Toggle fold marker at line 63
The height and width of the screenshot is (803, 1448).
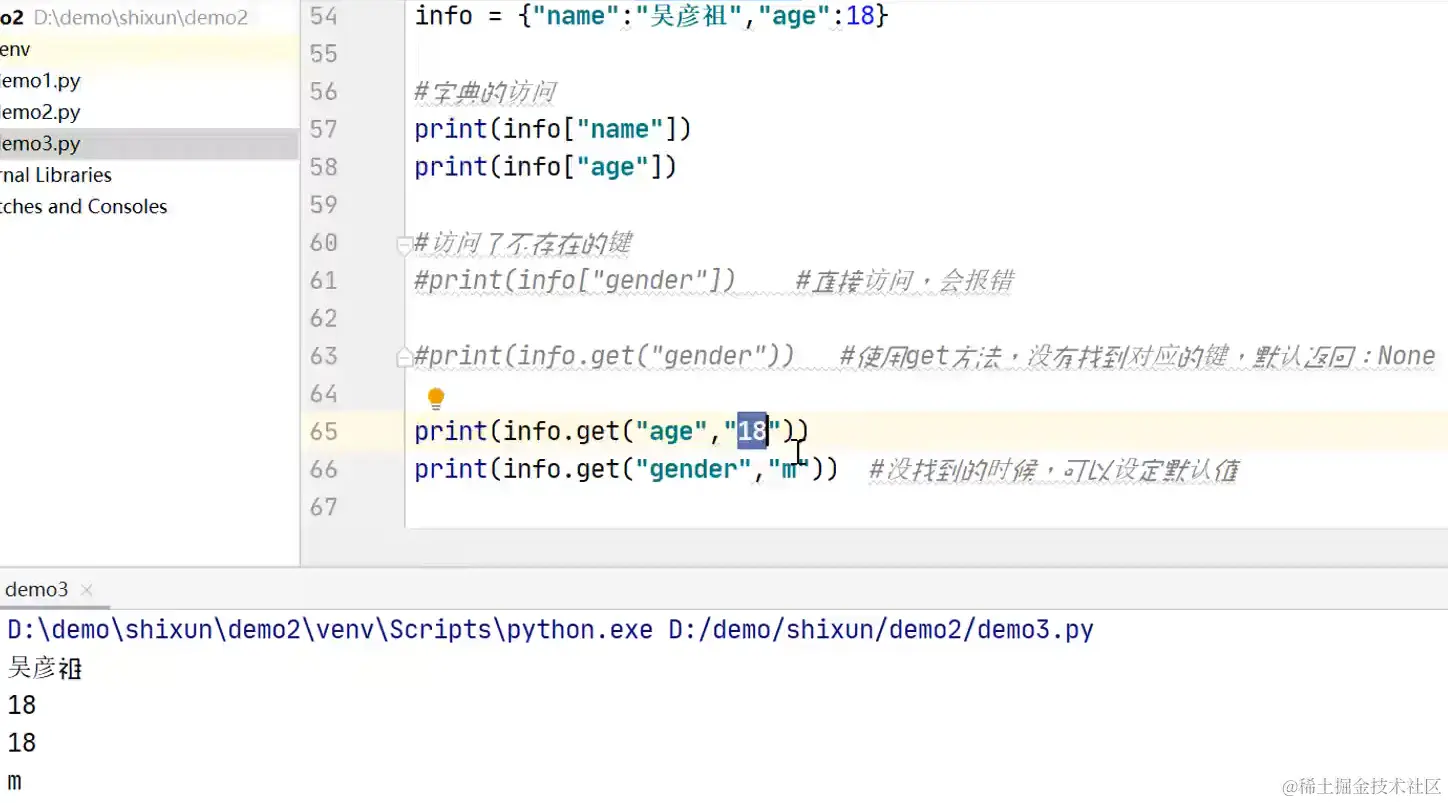coord(404,356)
